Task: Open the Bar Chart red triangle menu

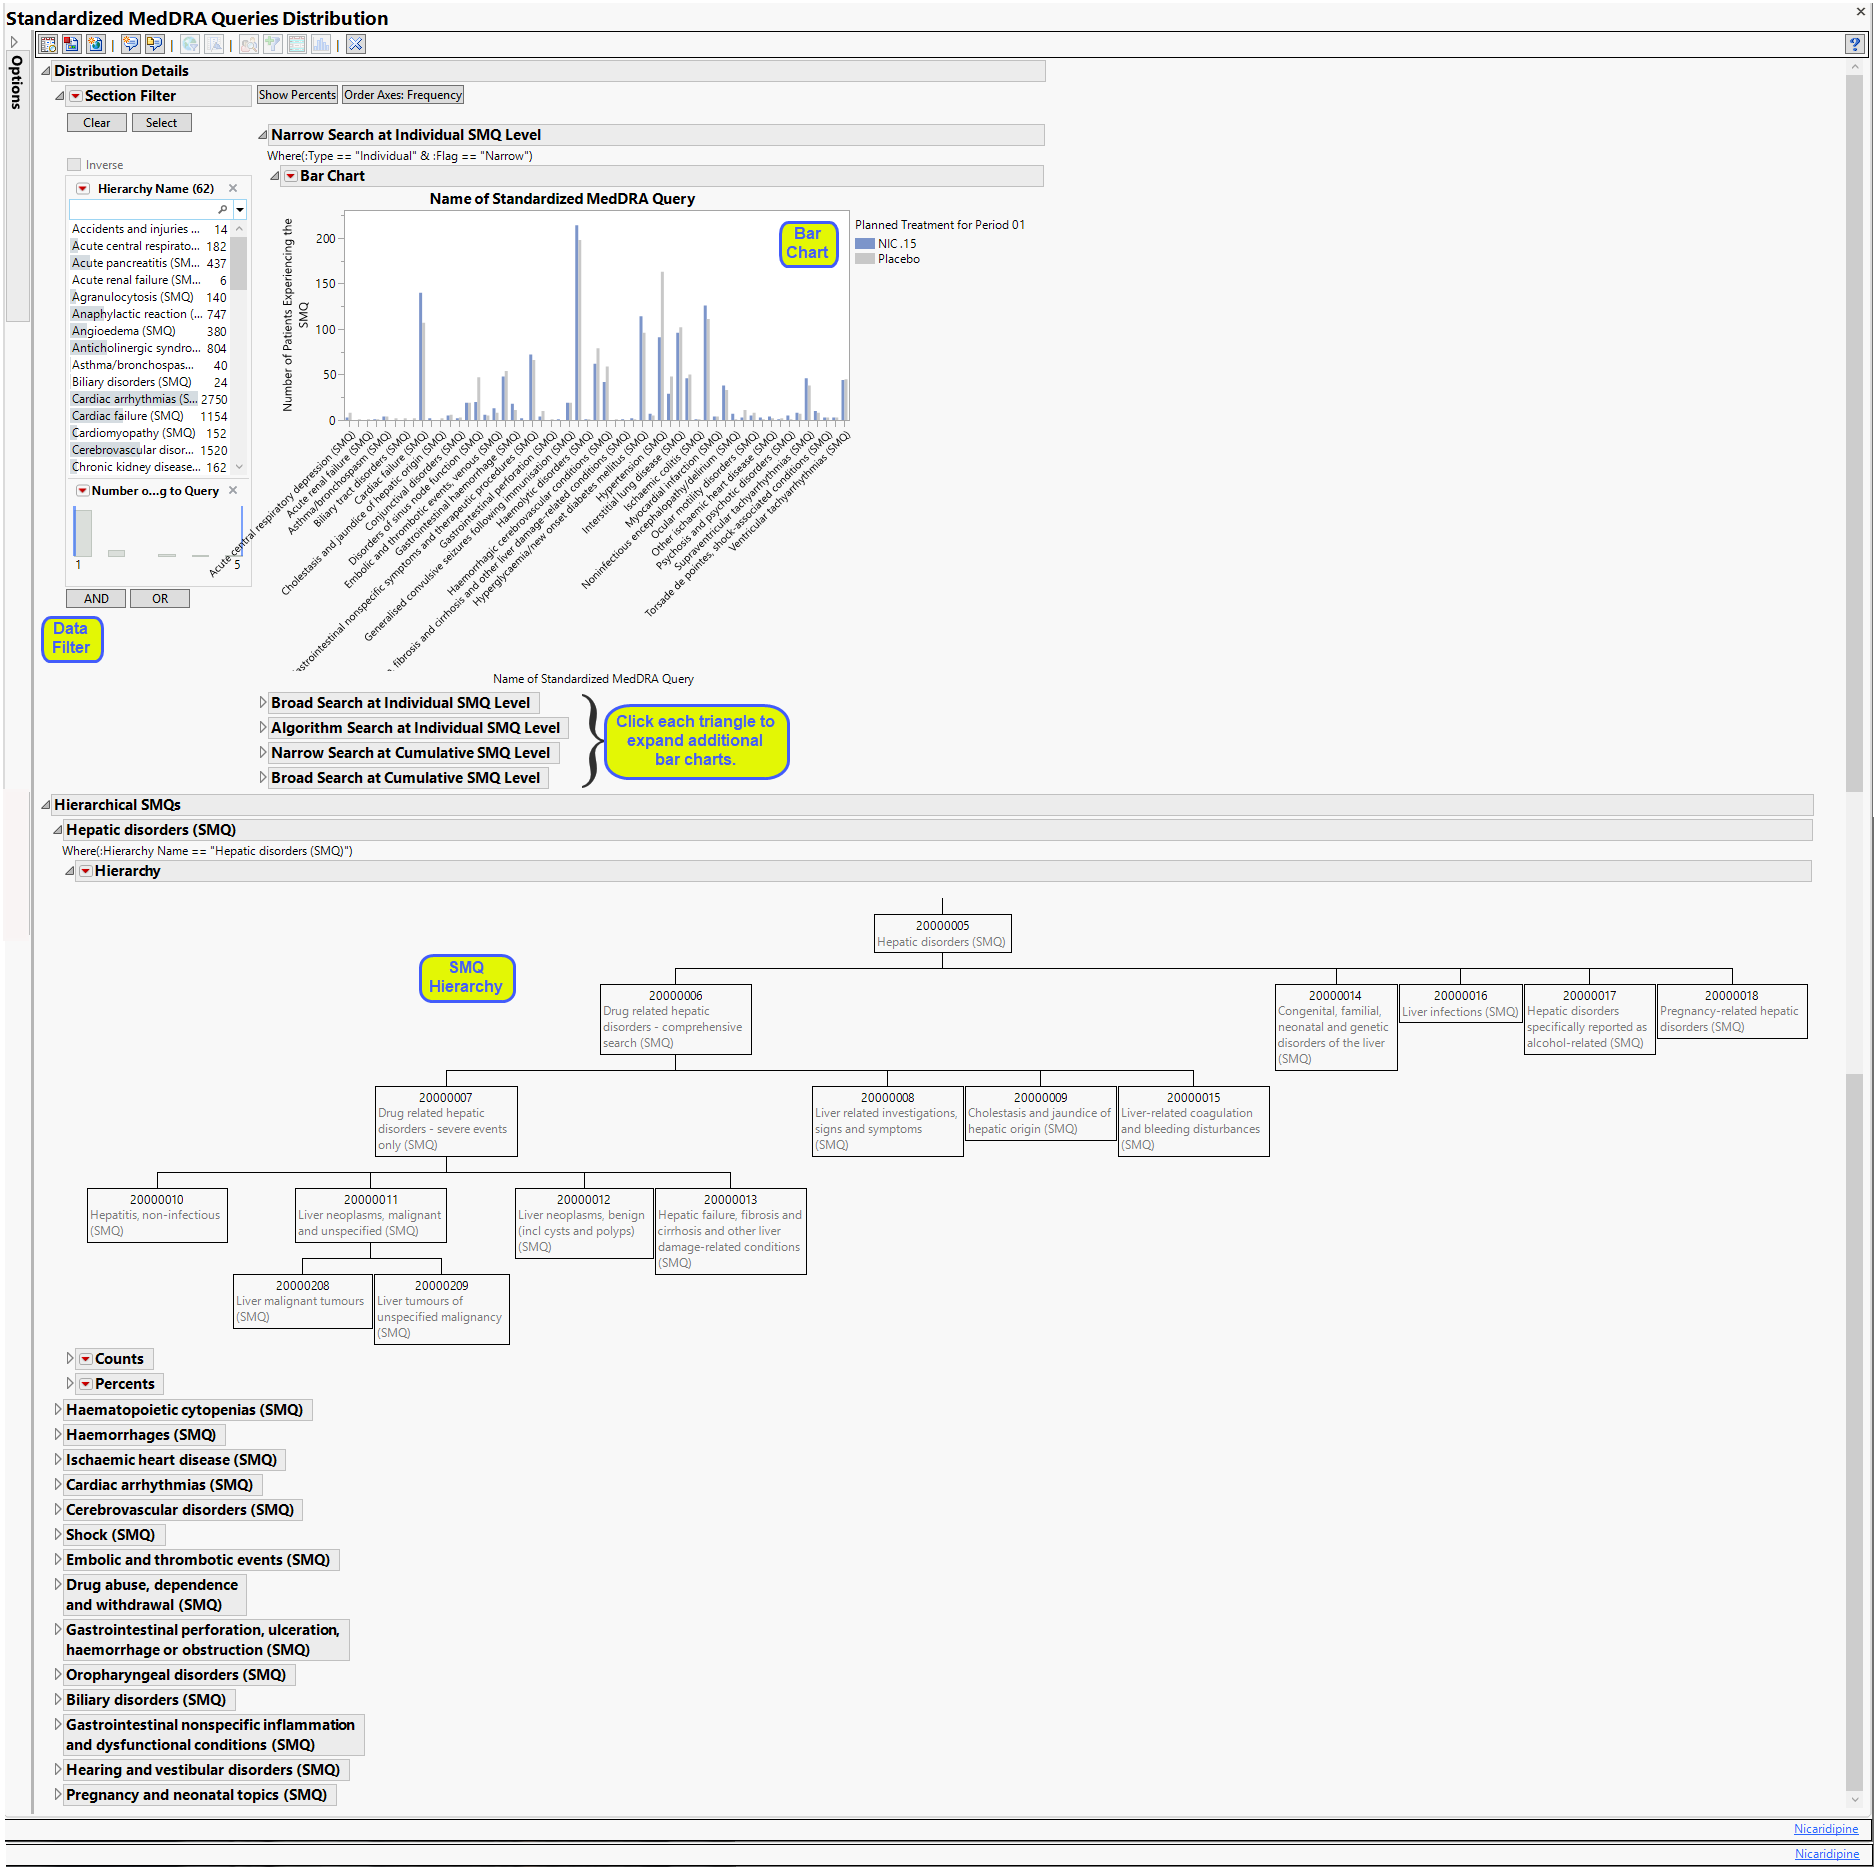Action: click(x=290, y=176)
